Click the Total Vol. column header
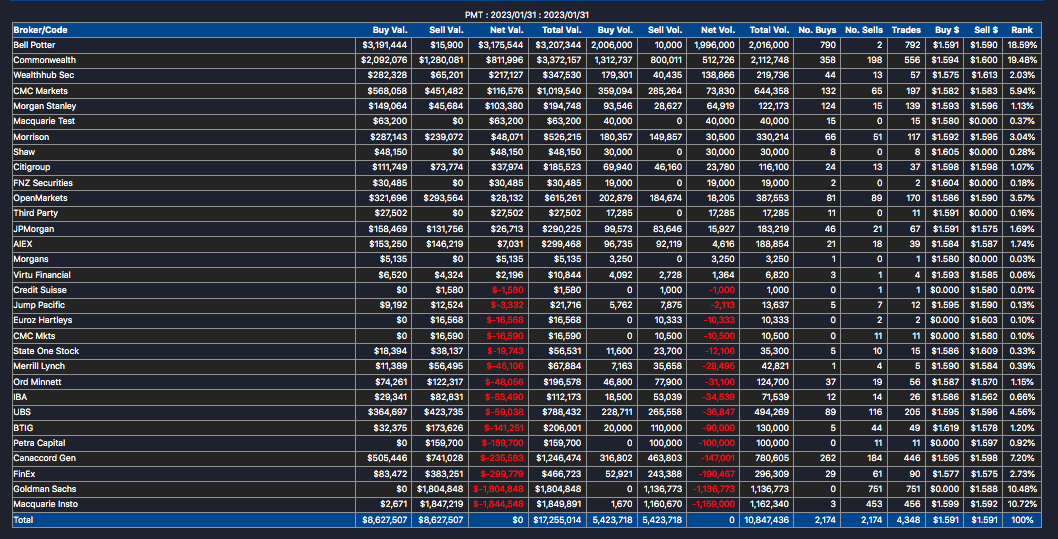 tap(769, 30)
